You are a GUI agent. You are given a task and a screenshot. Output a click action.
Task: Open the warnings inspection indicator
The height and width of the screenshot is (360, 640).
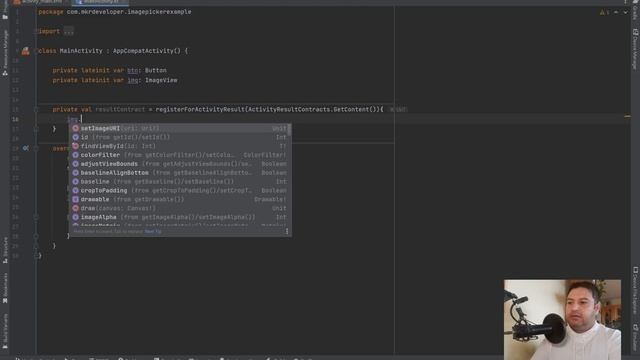coord(604,12)
